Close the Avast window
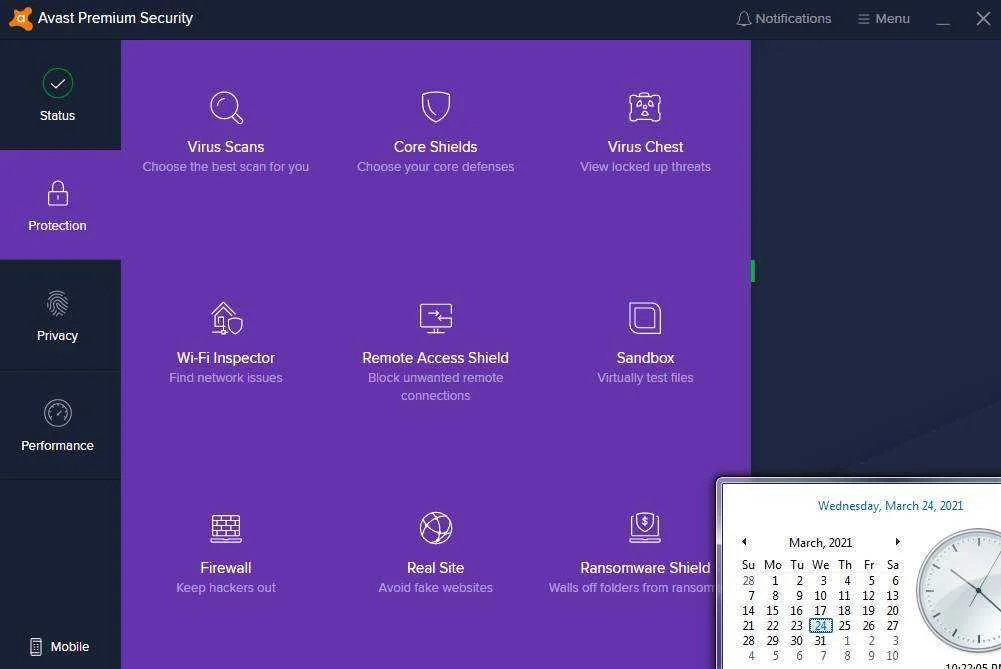Screen dimensions: 1001x669 click(x=983, y=19)
